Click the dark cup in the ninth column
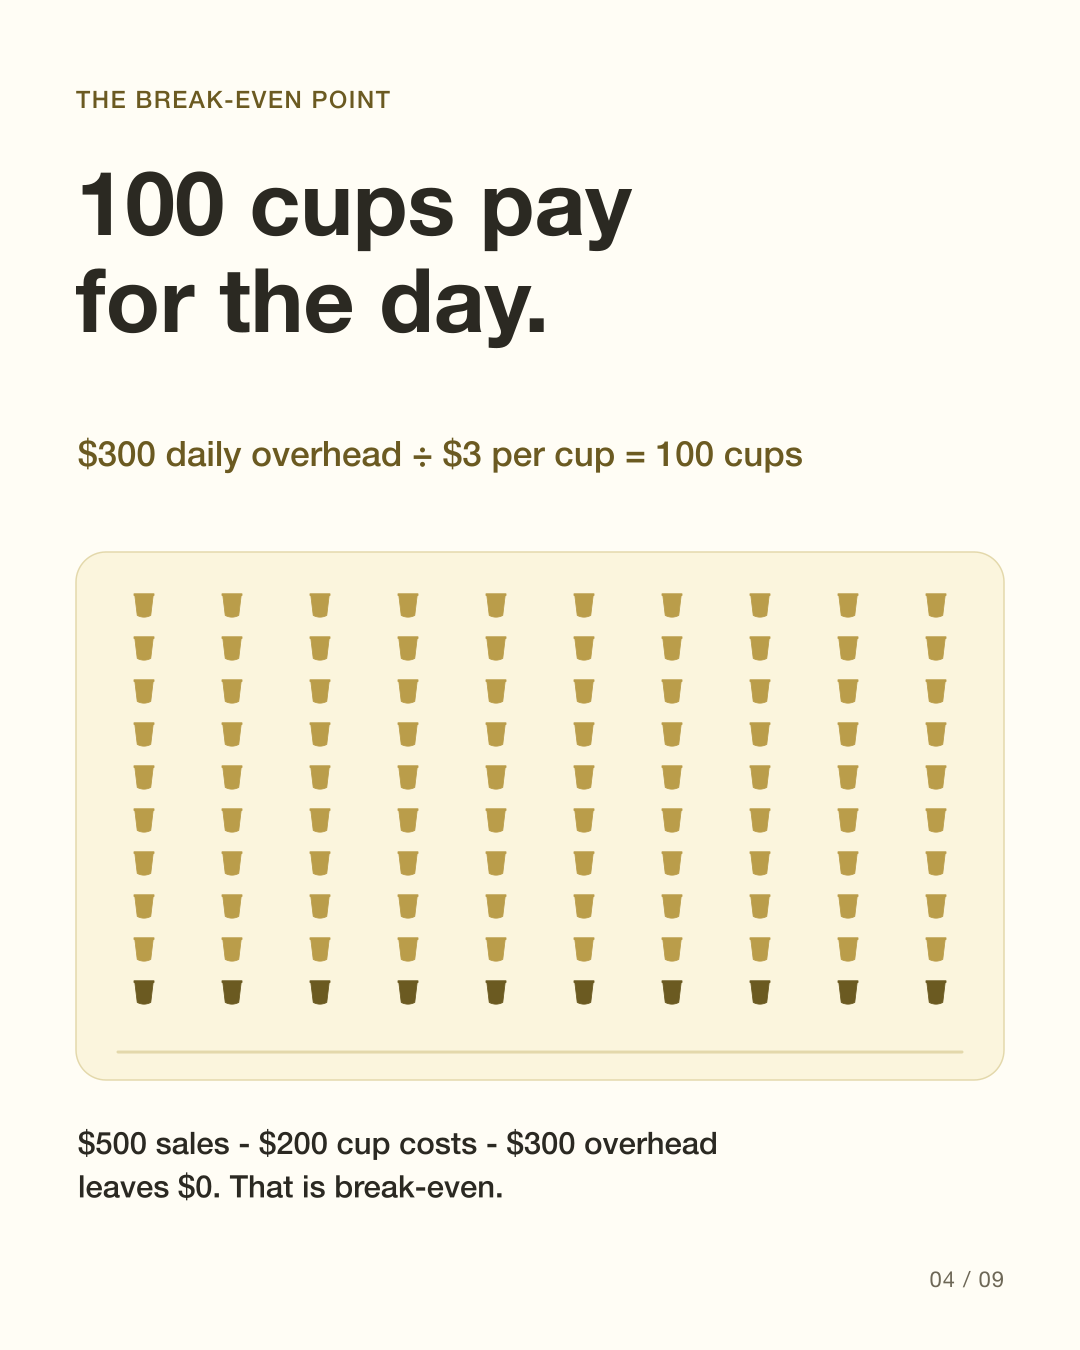This screenshot has width=1080, height=1350. [848, 992]
